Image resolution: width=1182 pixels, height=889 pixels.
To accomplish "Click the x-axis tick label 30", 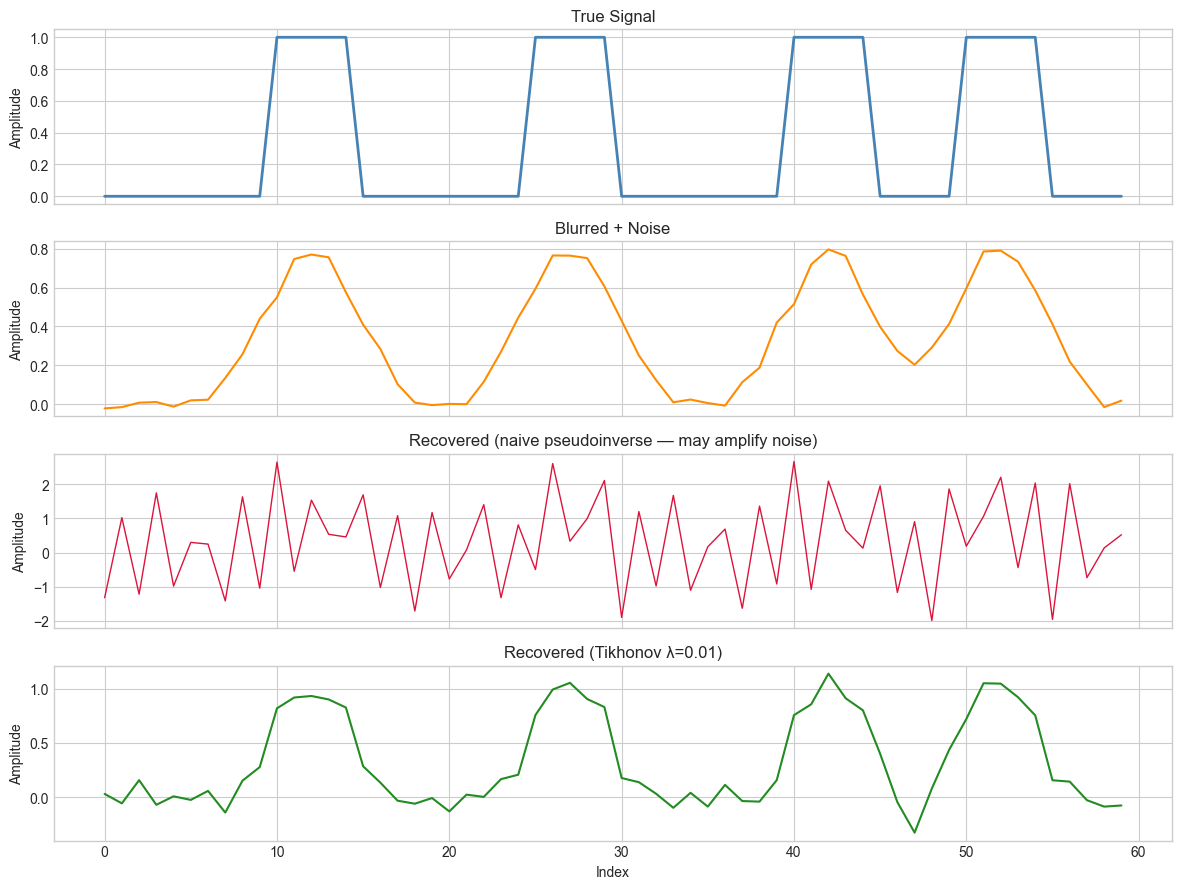I will pos(621,850).
